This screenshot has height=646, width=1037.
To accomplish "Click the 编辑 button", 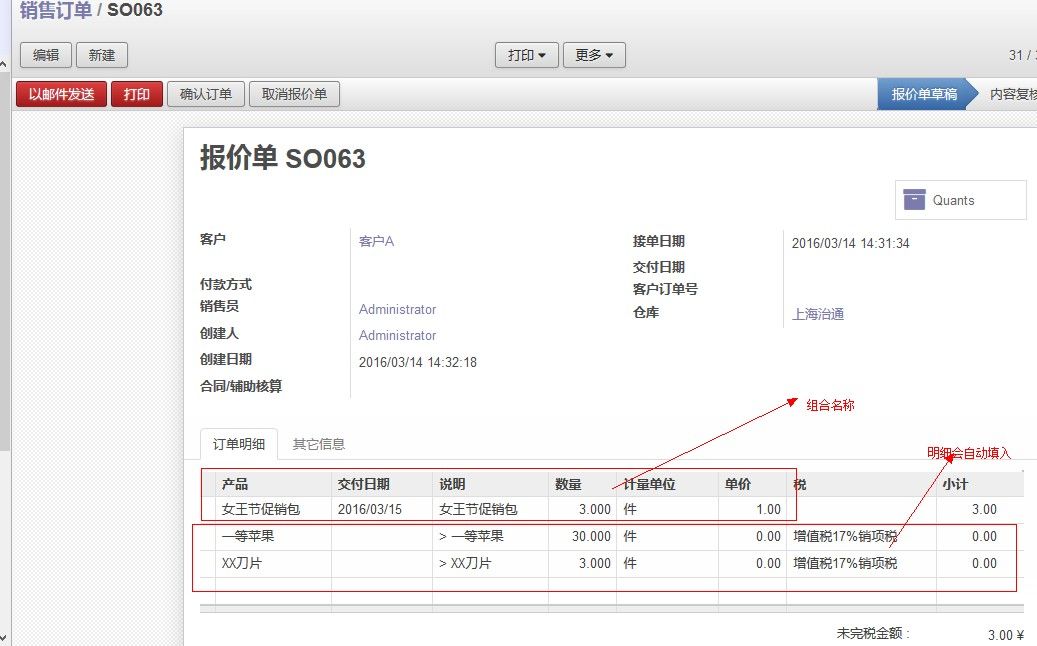I will 46,55.
